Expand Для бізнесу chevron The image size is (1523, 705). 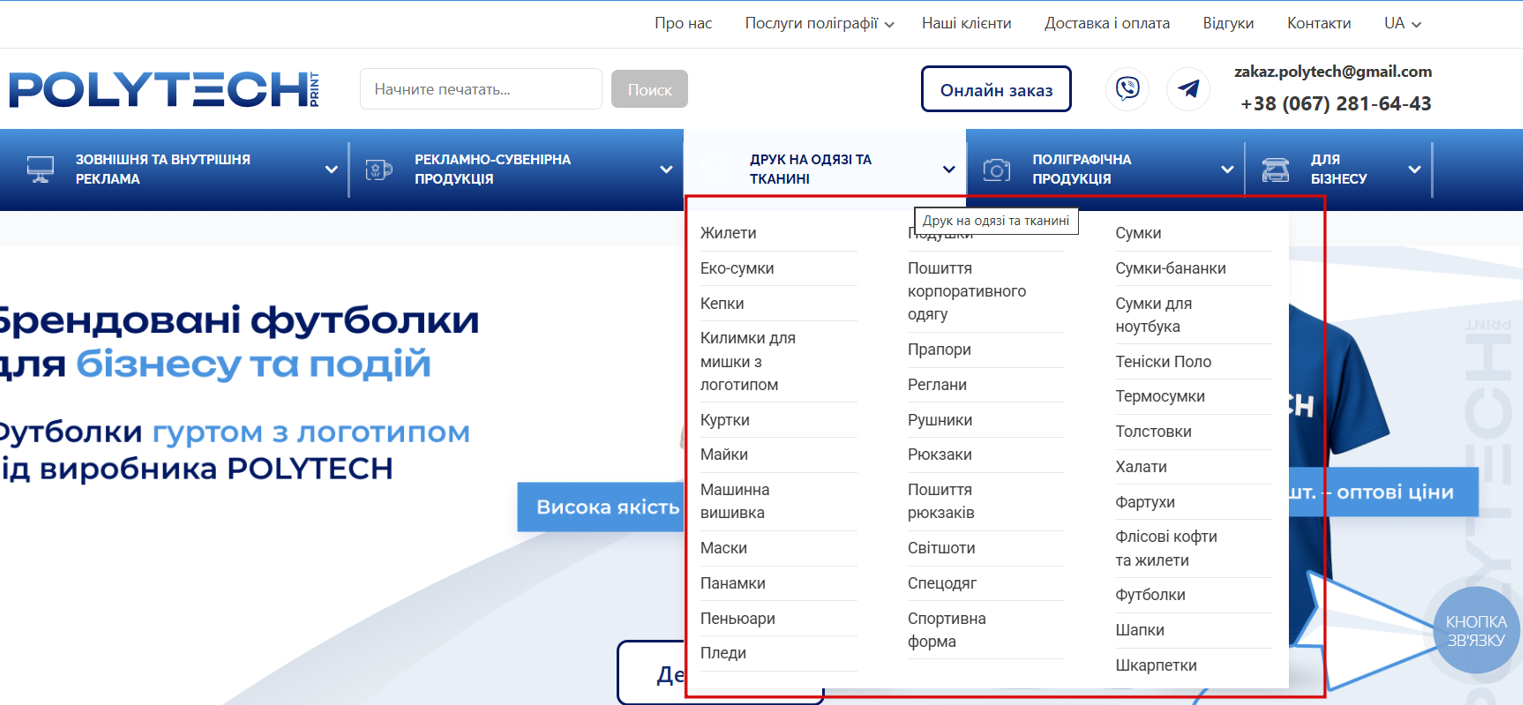tap(1414, 170)
